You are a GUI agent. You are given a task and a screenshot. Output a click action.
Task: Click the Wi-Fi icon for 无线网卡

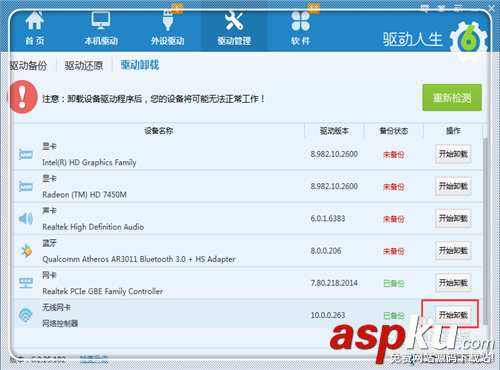(x=26, y=315)
